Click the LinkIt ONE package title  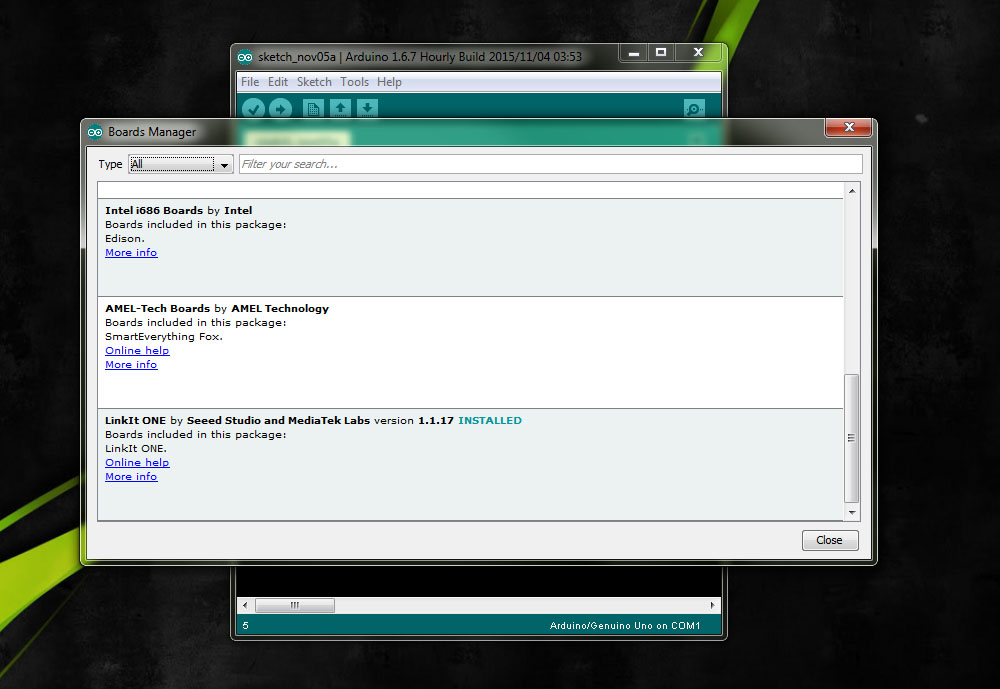[x=135, y=420]
